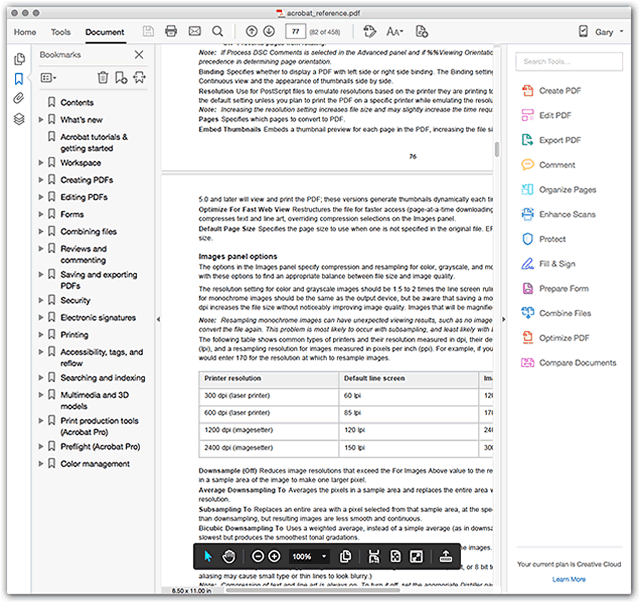Image resolution: width=640 pixels, height=603 pixels.
Task: Click the Print icon in toolbar
Action: pos(171,32)
